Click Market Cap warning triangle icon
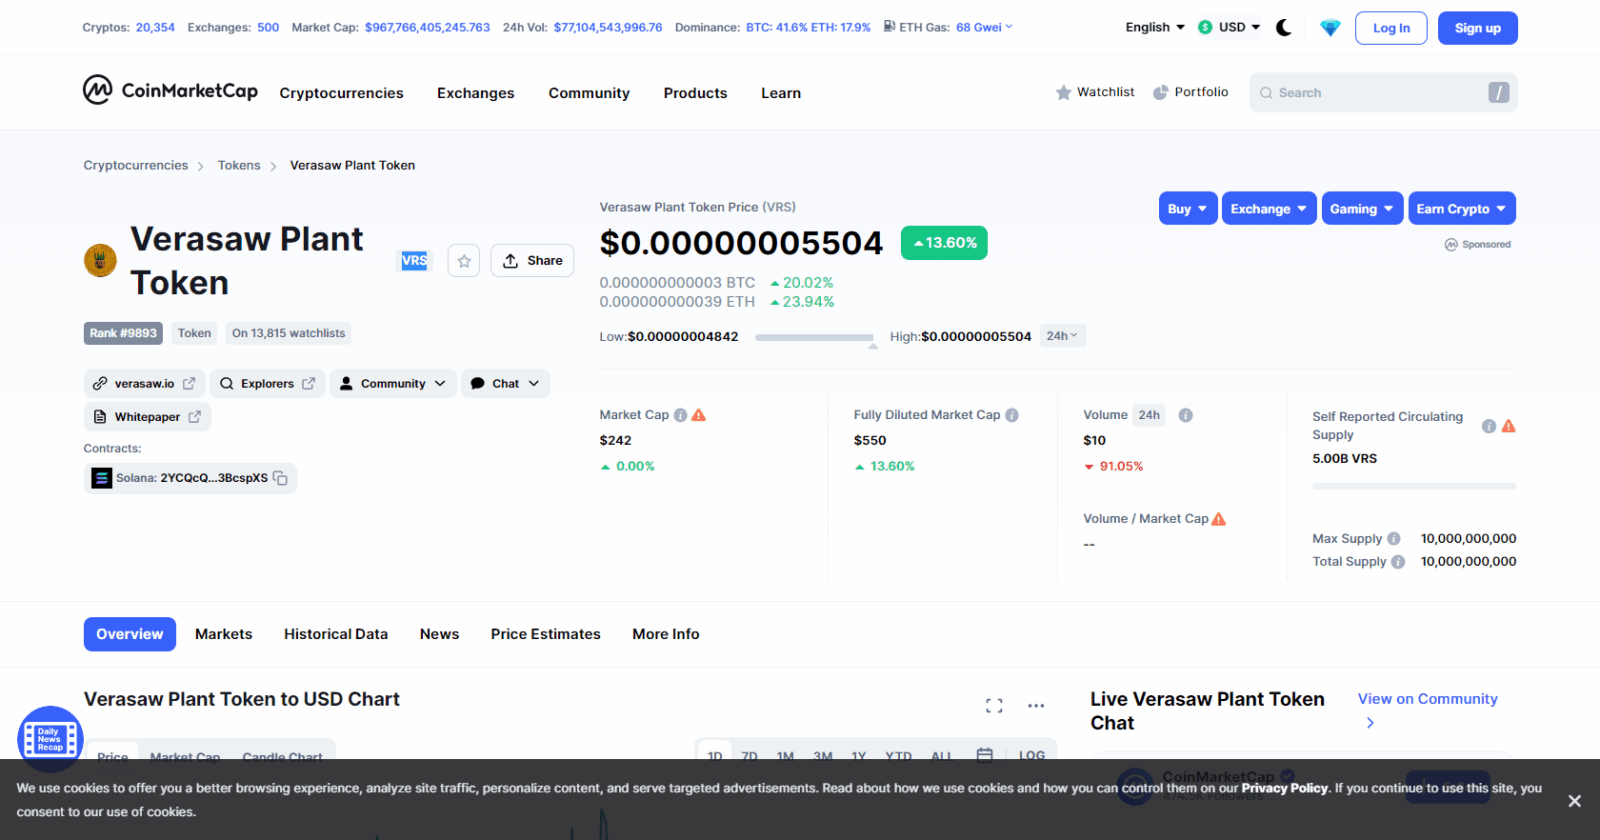 (699, 415)
